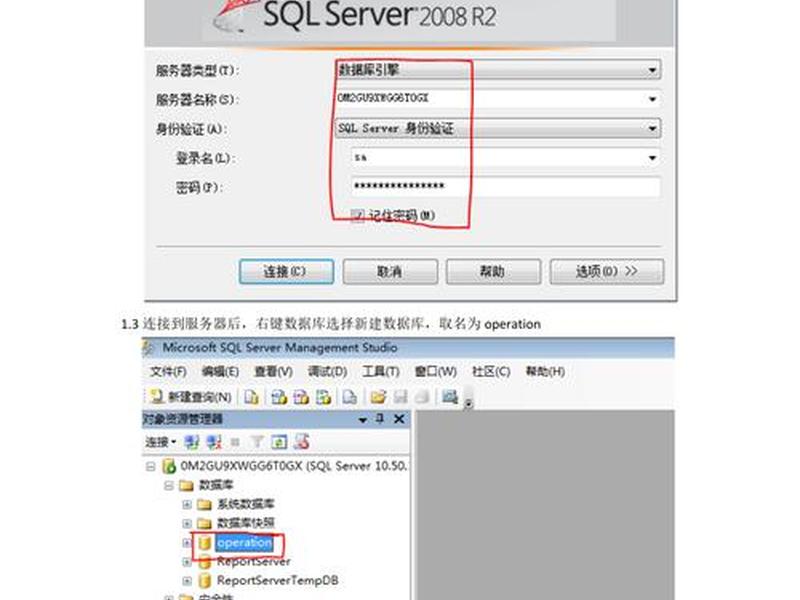Open the 文件(F) menu
The width and height of the screenshot is (800, 600).
pos(168,371)
